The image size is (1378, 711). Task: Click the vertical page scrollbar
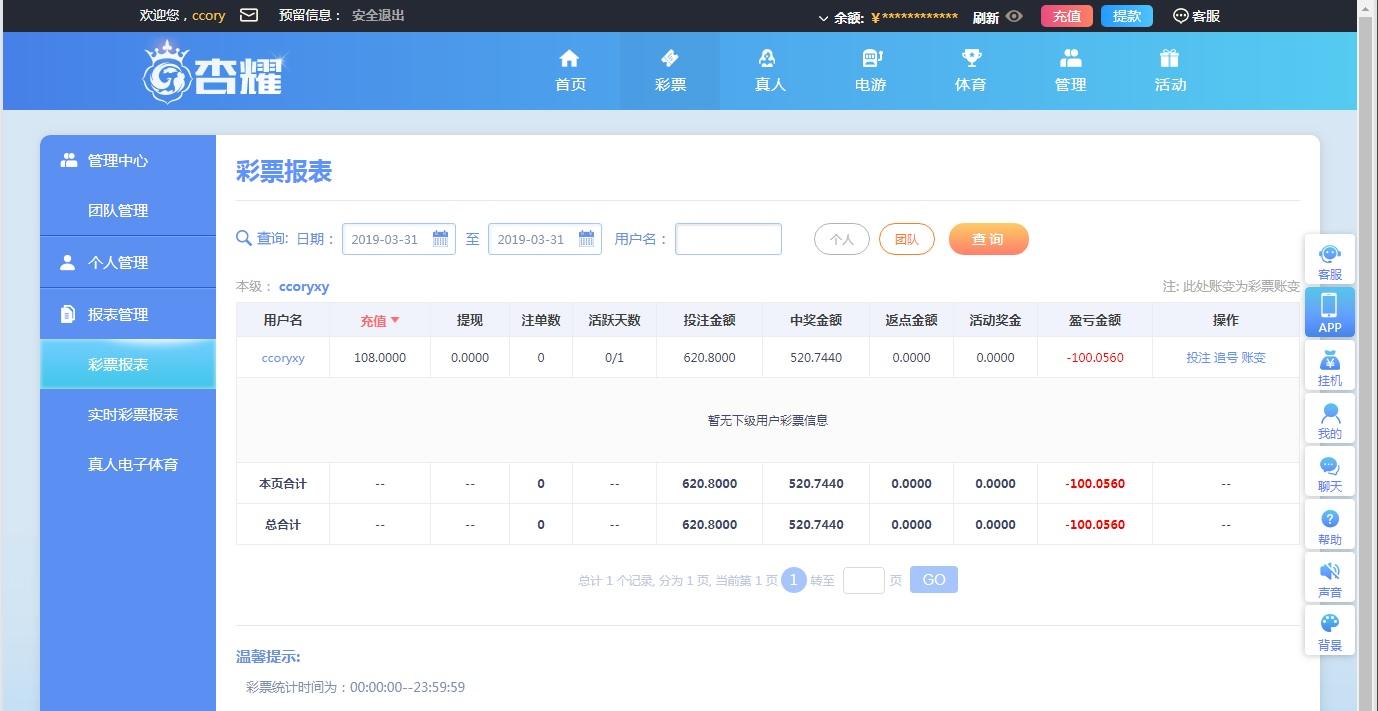1367,355
